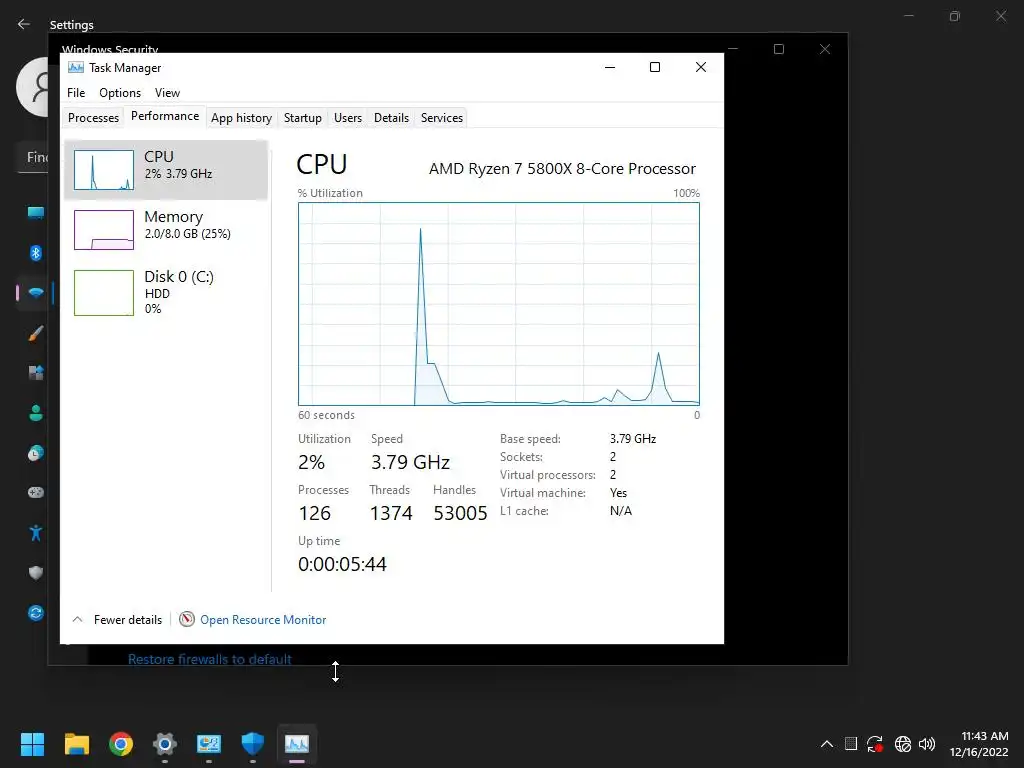Image resolution: width=1024 pixels, height=768 pixels.
Task: Switch to the Processes tab
Action: tap(93, 118)
